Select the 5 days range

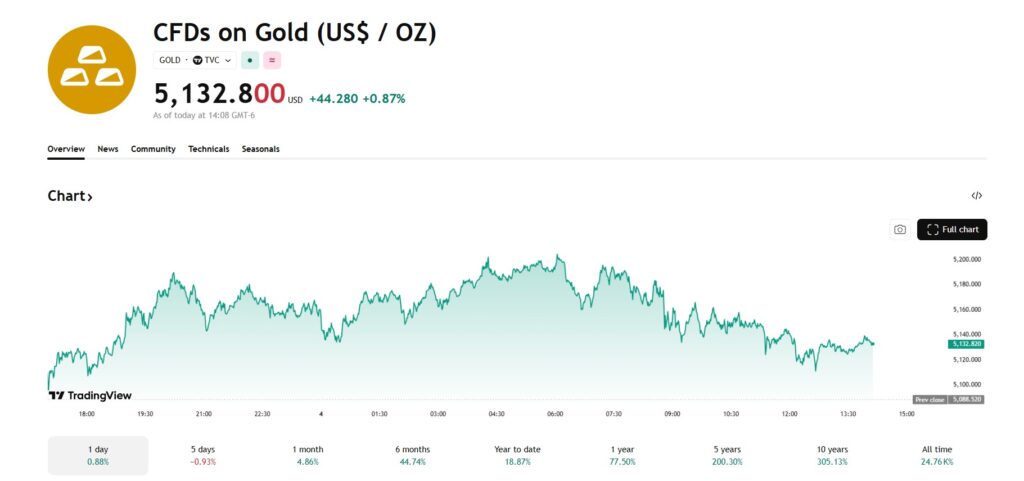[204, 455]
